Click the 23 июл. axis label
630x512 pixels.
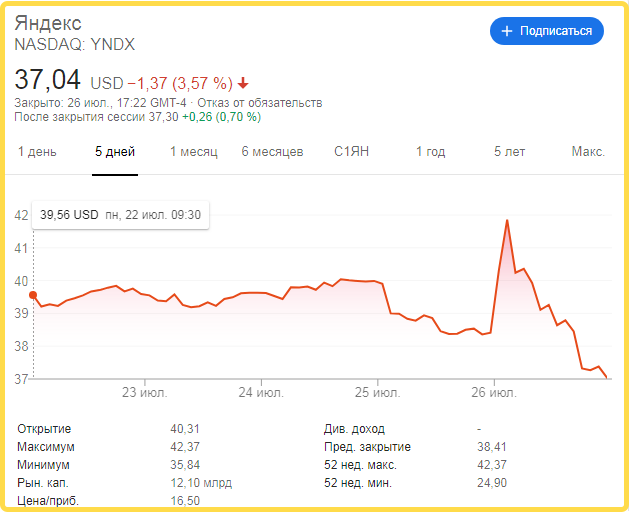145,392
